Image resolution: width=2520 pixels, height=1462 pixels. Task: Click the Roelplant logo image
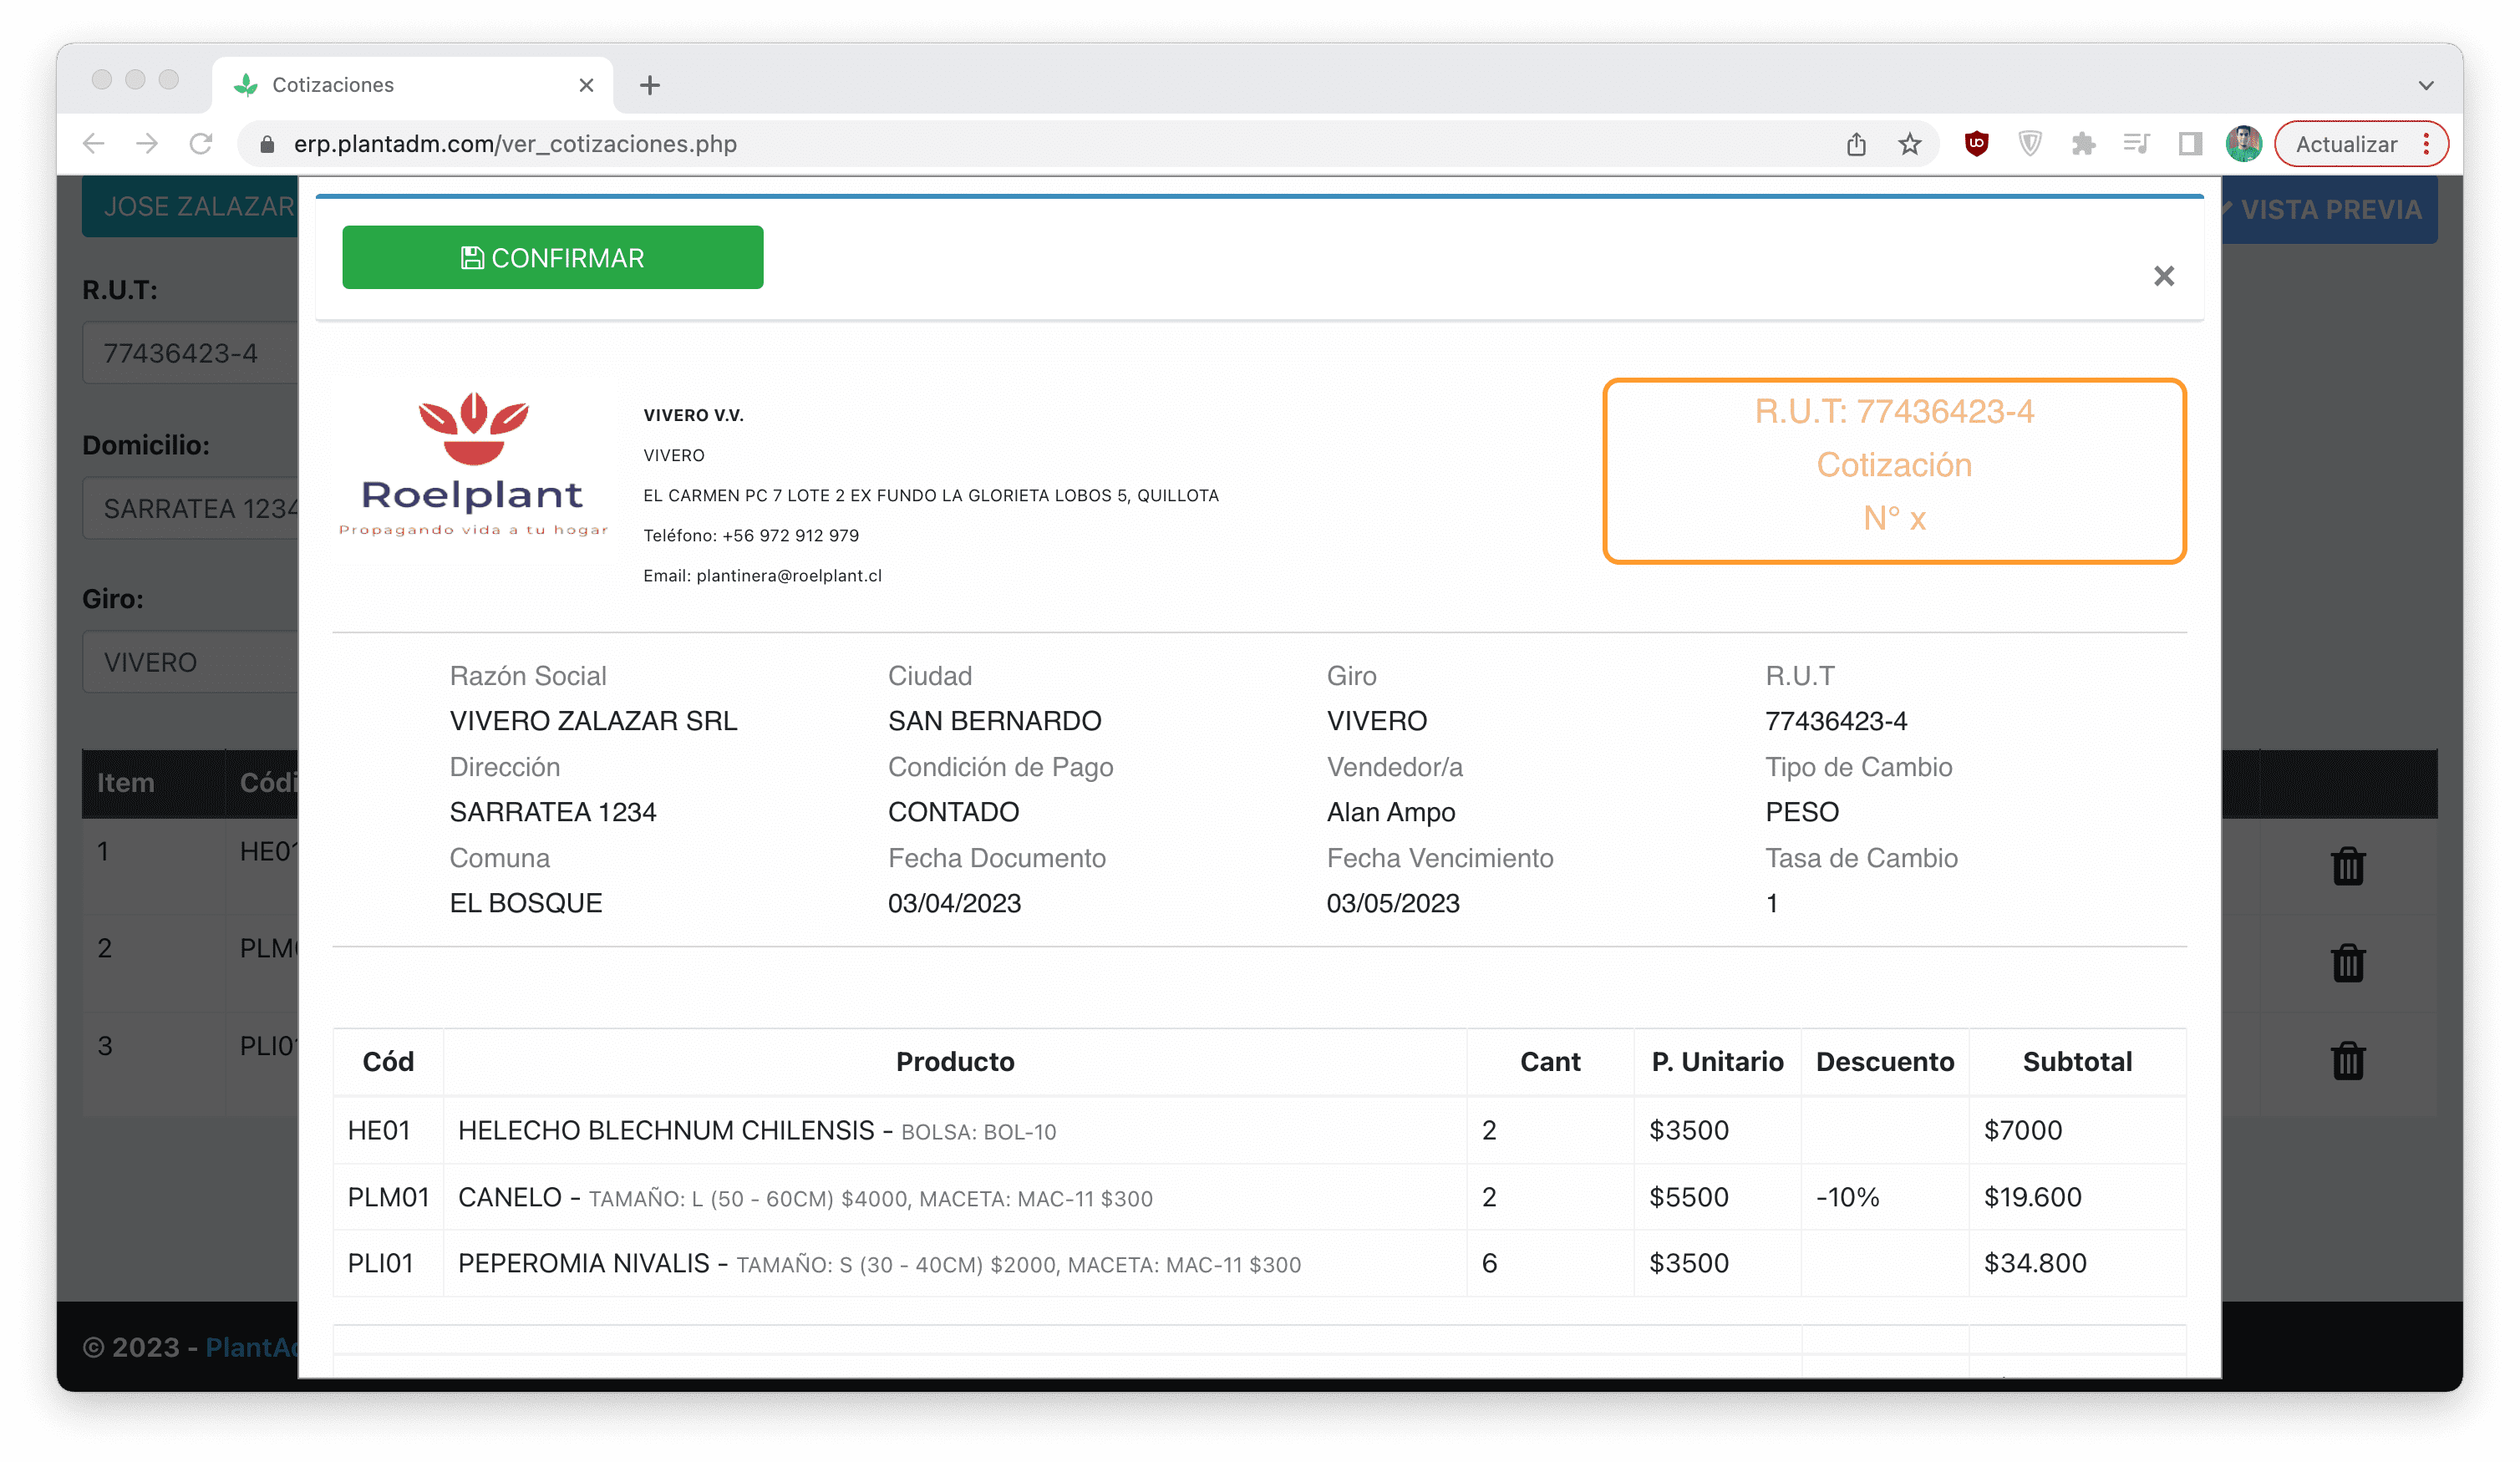(473, 465)
